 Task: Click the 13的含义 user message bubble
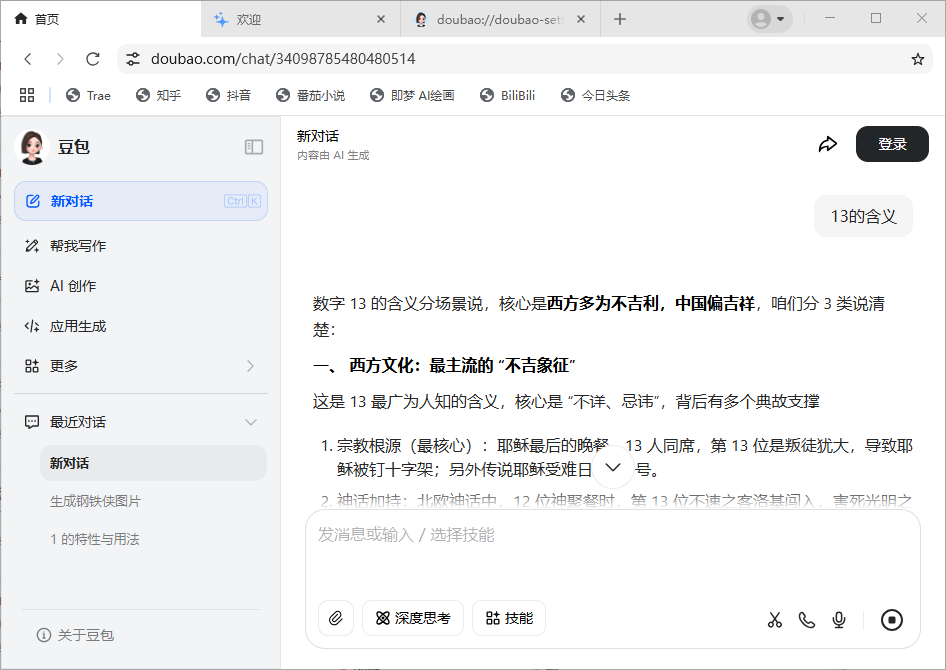[x=863, y=216]
